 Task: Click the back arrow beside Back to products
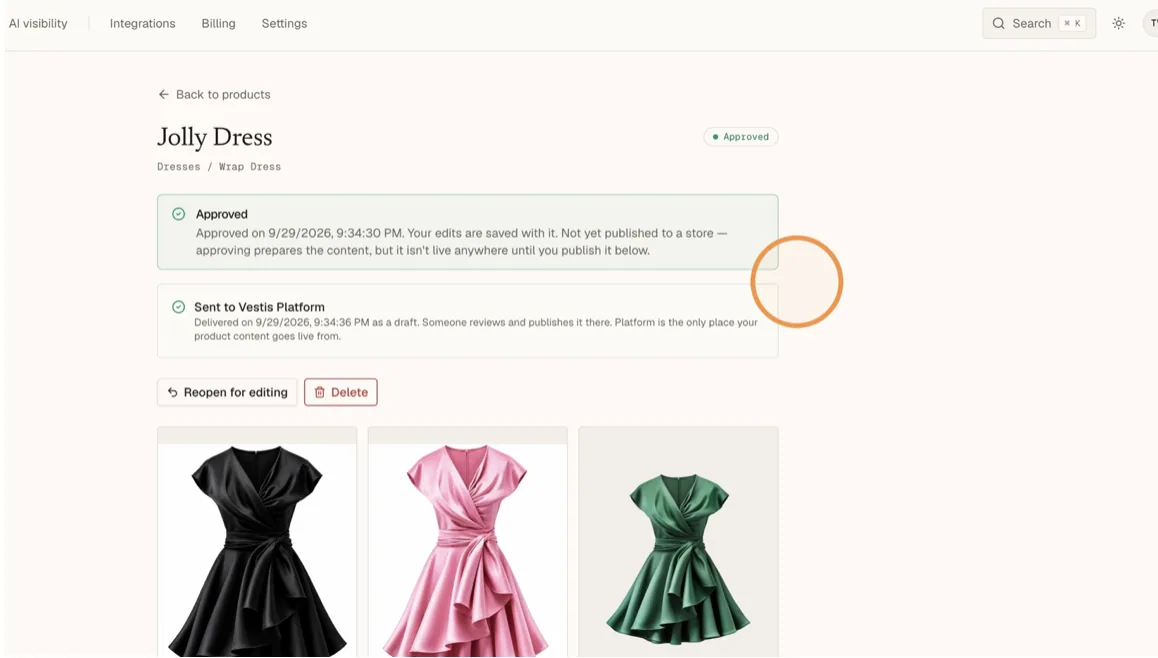pyautogui.click(x=164, y=95)
